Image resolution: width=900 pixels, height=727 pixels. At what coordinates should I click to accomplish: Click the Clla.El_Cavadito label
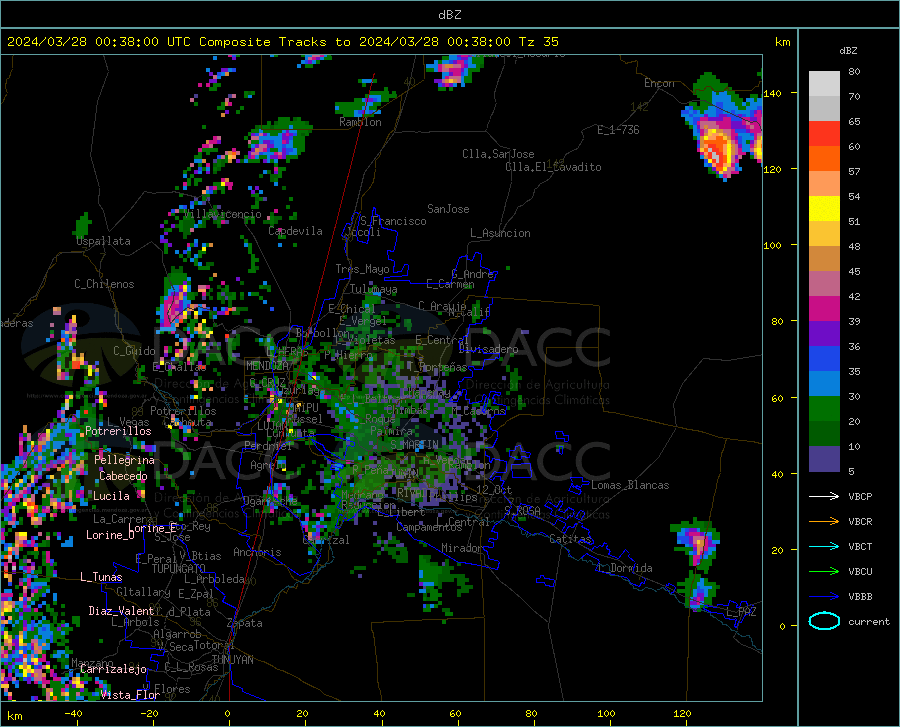[x=553, y=167]
